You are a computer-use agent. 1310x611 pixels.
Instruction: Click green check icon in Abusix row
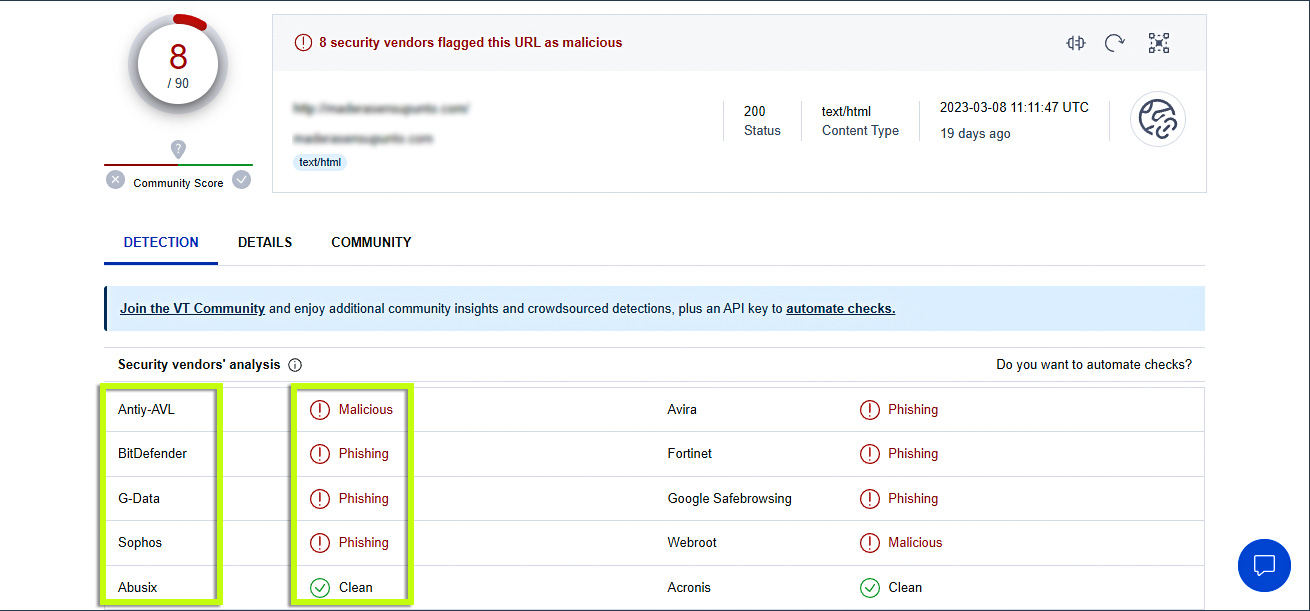coord(320,587)
